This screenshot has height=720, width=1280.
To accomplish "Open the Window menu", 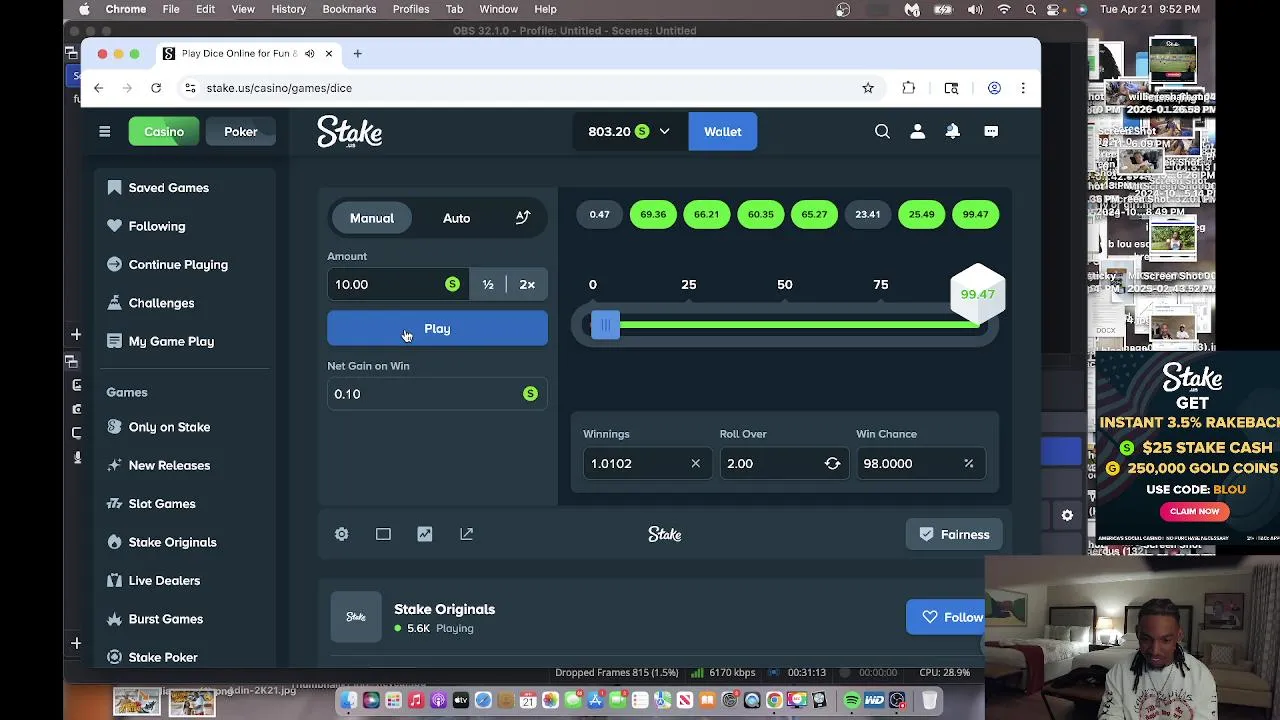I will (498, 9).
